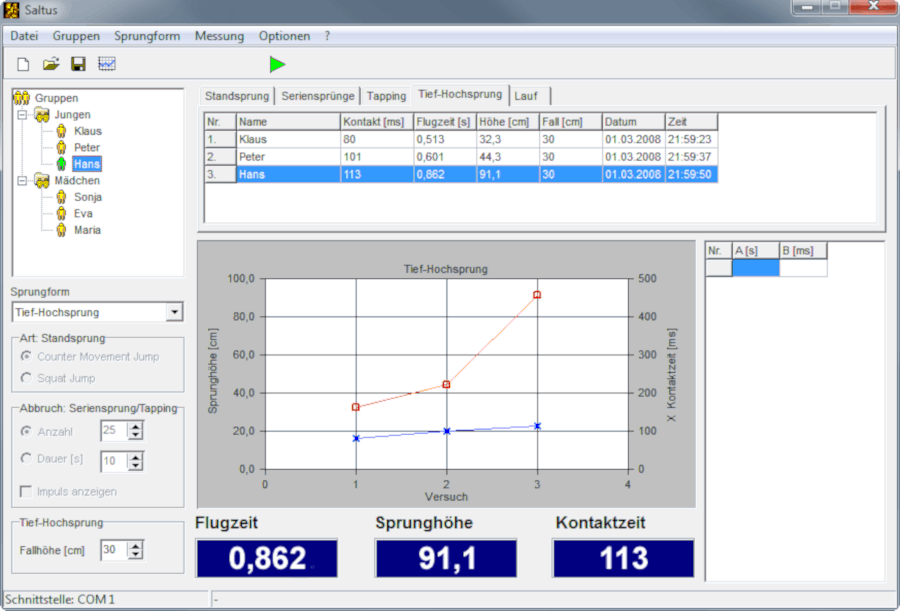Click the chart display toolbar icon
The image size is (900, 611).
[107, 64]
